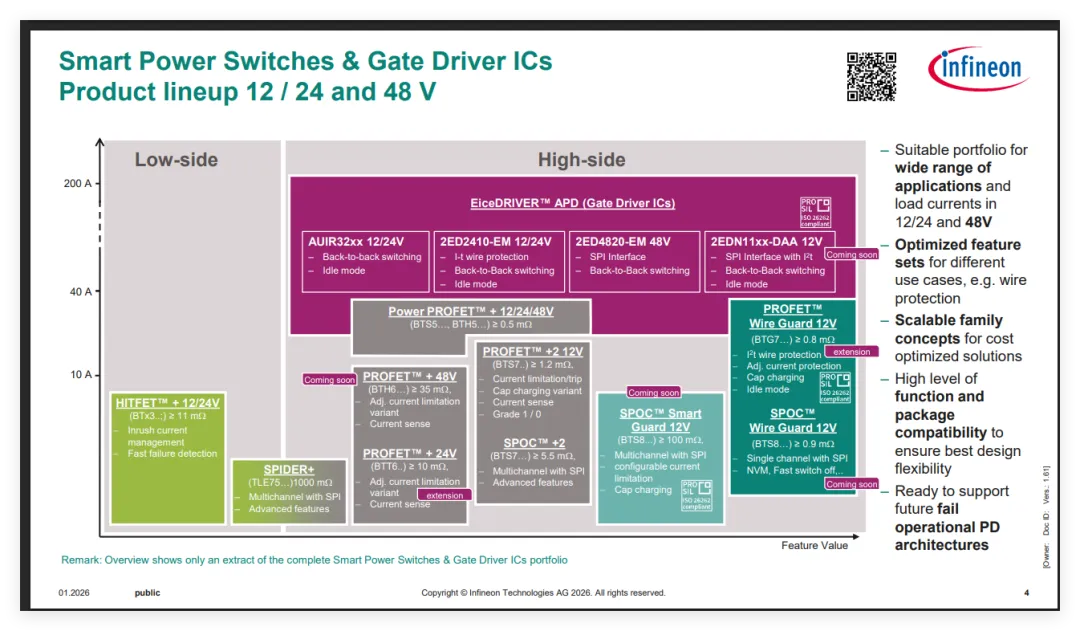
Task: Click the extension tag on PROFET Wire Guard
Action: click(851, 351)
